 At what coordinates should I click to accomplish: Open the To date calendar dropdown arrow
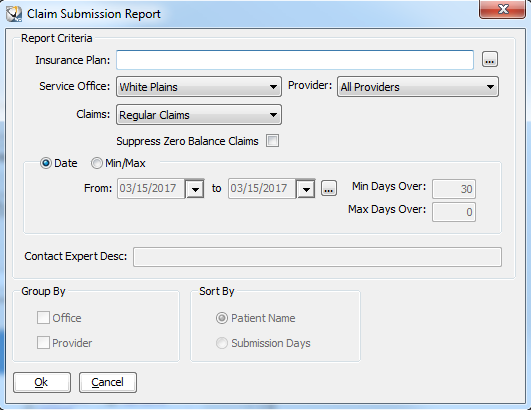point(306,189)
